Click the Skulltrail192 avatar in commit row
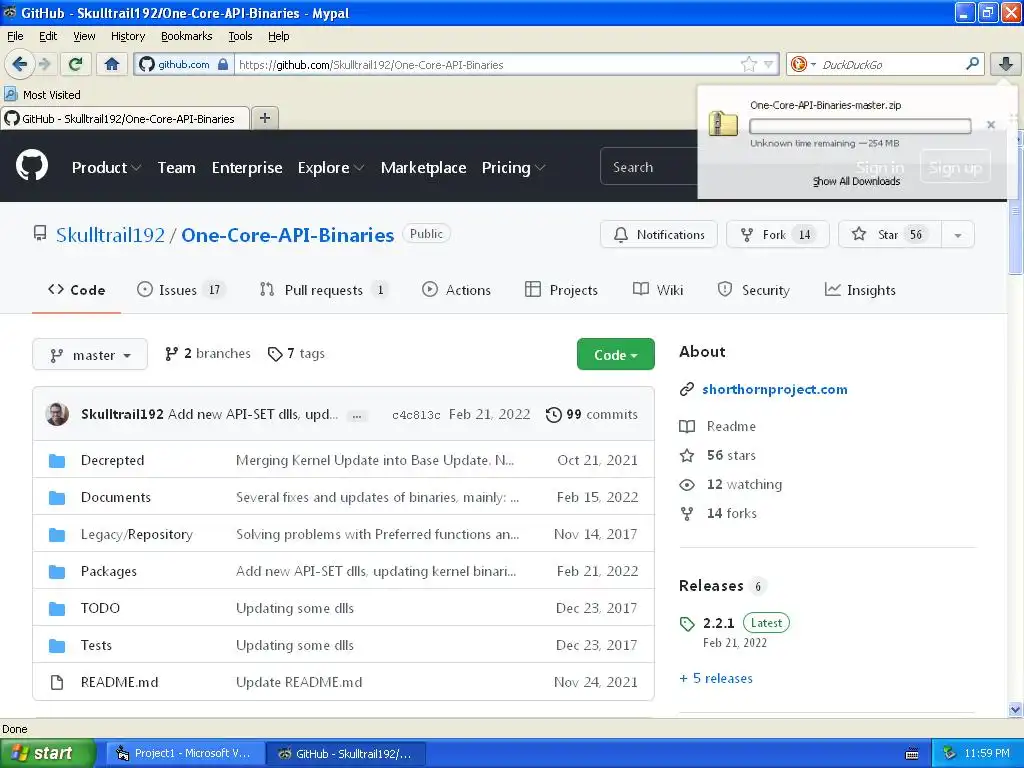The height and width of the screenshot is (768, 1024). pyautogui.click(x=57, y=414)
